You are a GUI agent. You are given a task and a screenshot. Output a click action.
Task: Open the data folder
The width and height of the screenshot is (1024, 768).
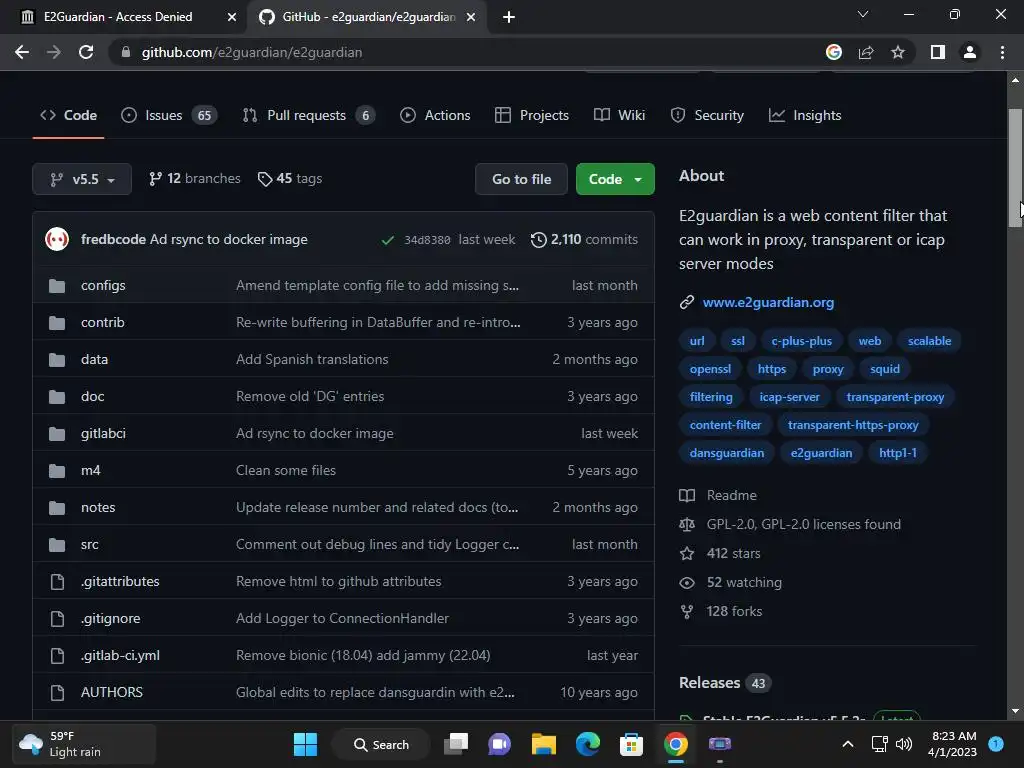coord(95,359)
